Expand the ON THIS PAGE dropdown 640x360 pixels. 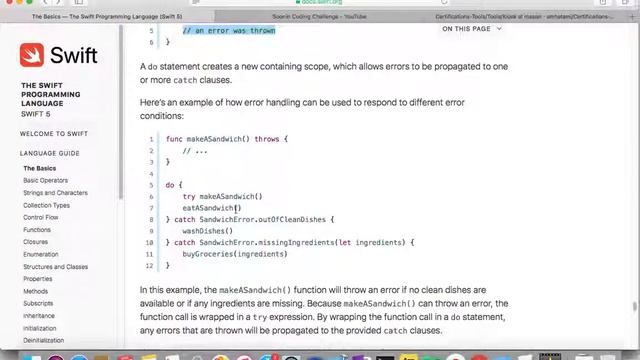[x=472, y=29]
